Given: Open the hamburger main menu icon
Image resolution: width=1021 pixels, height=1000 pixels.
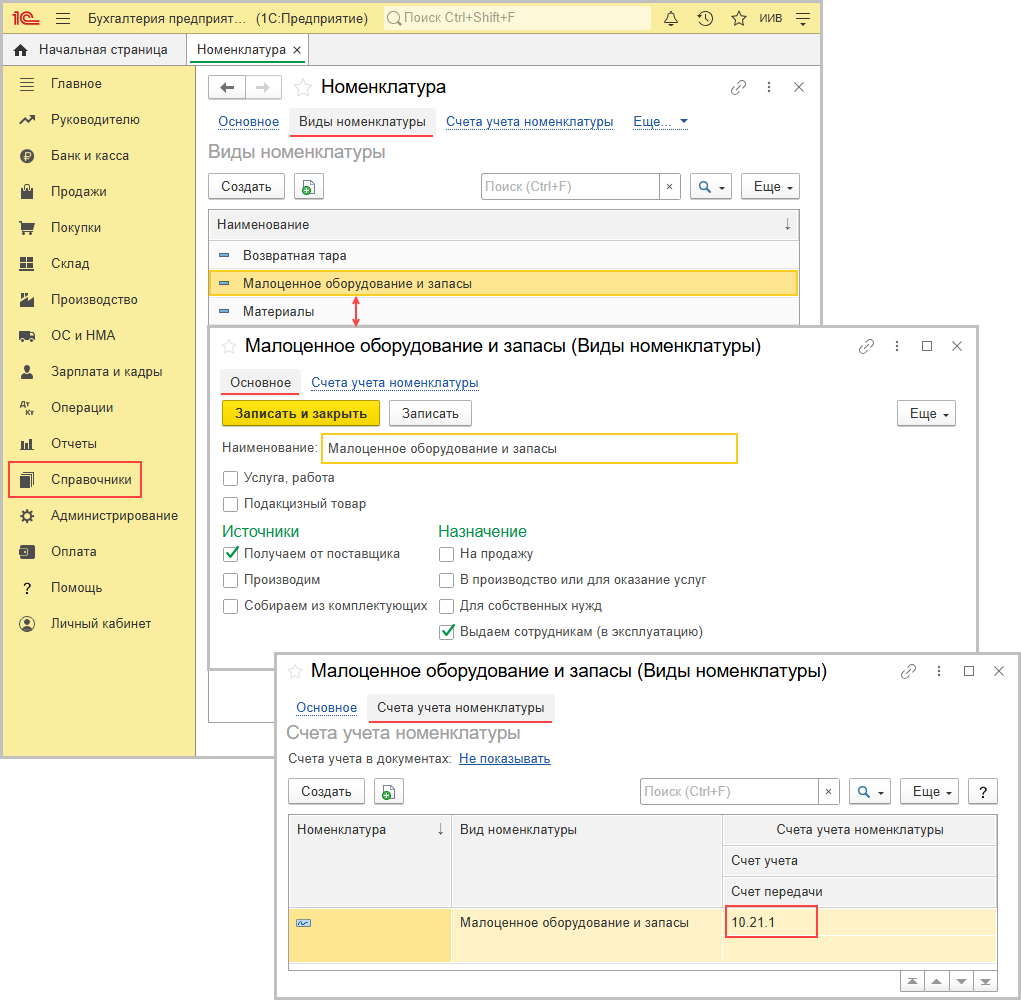Looking at the screenshot, I should [x=63, y=18].
